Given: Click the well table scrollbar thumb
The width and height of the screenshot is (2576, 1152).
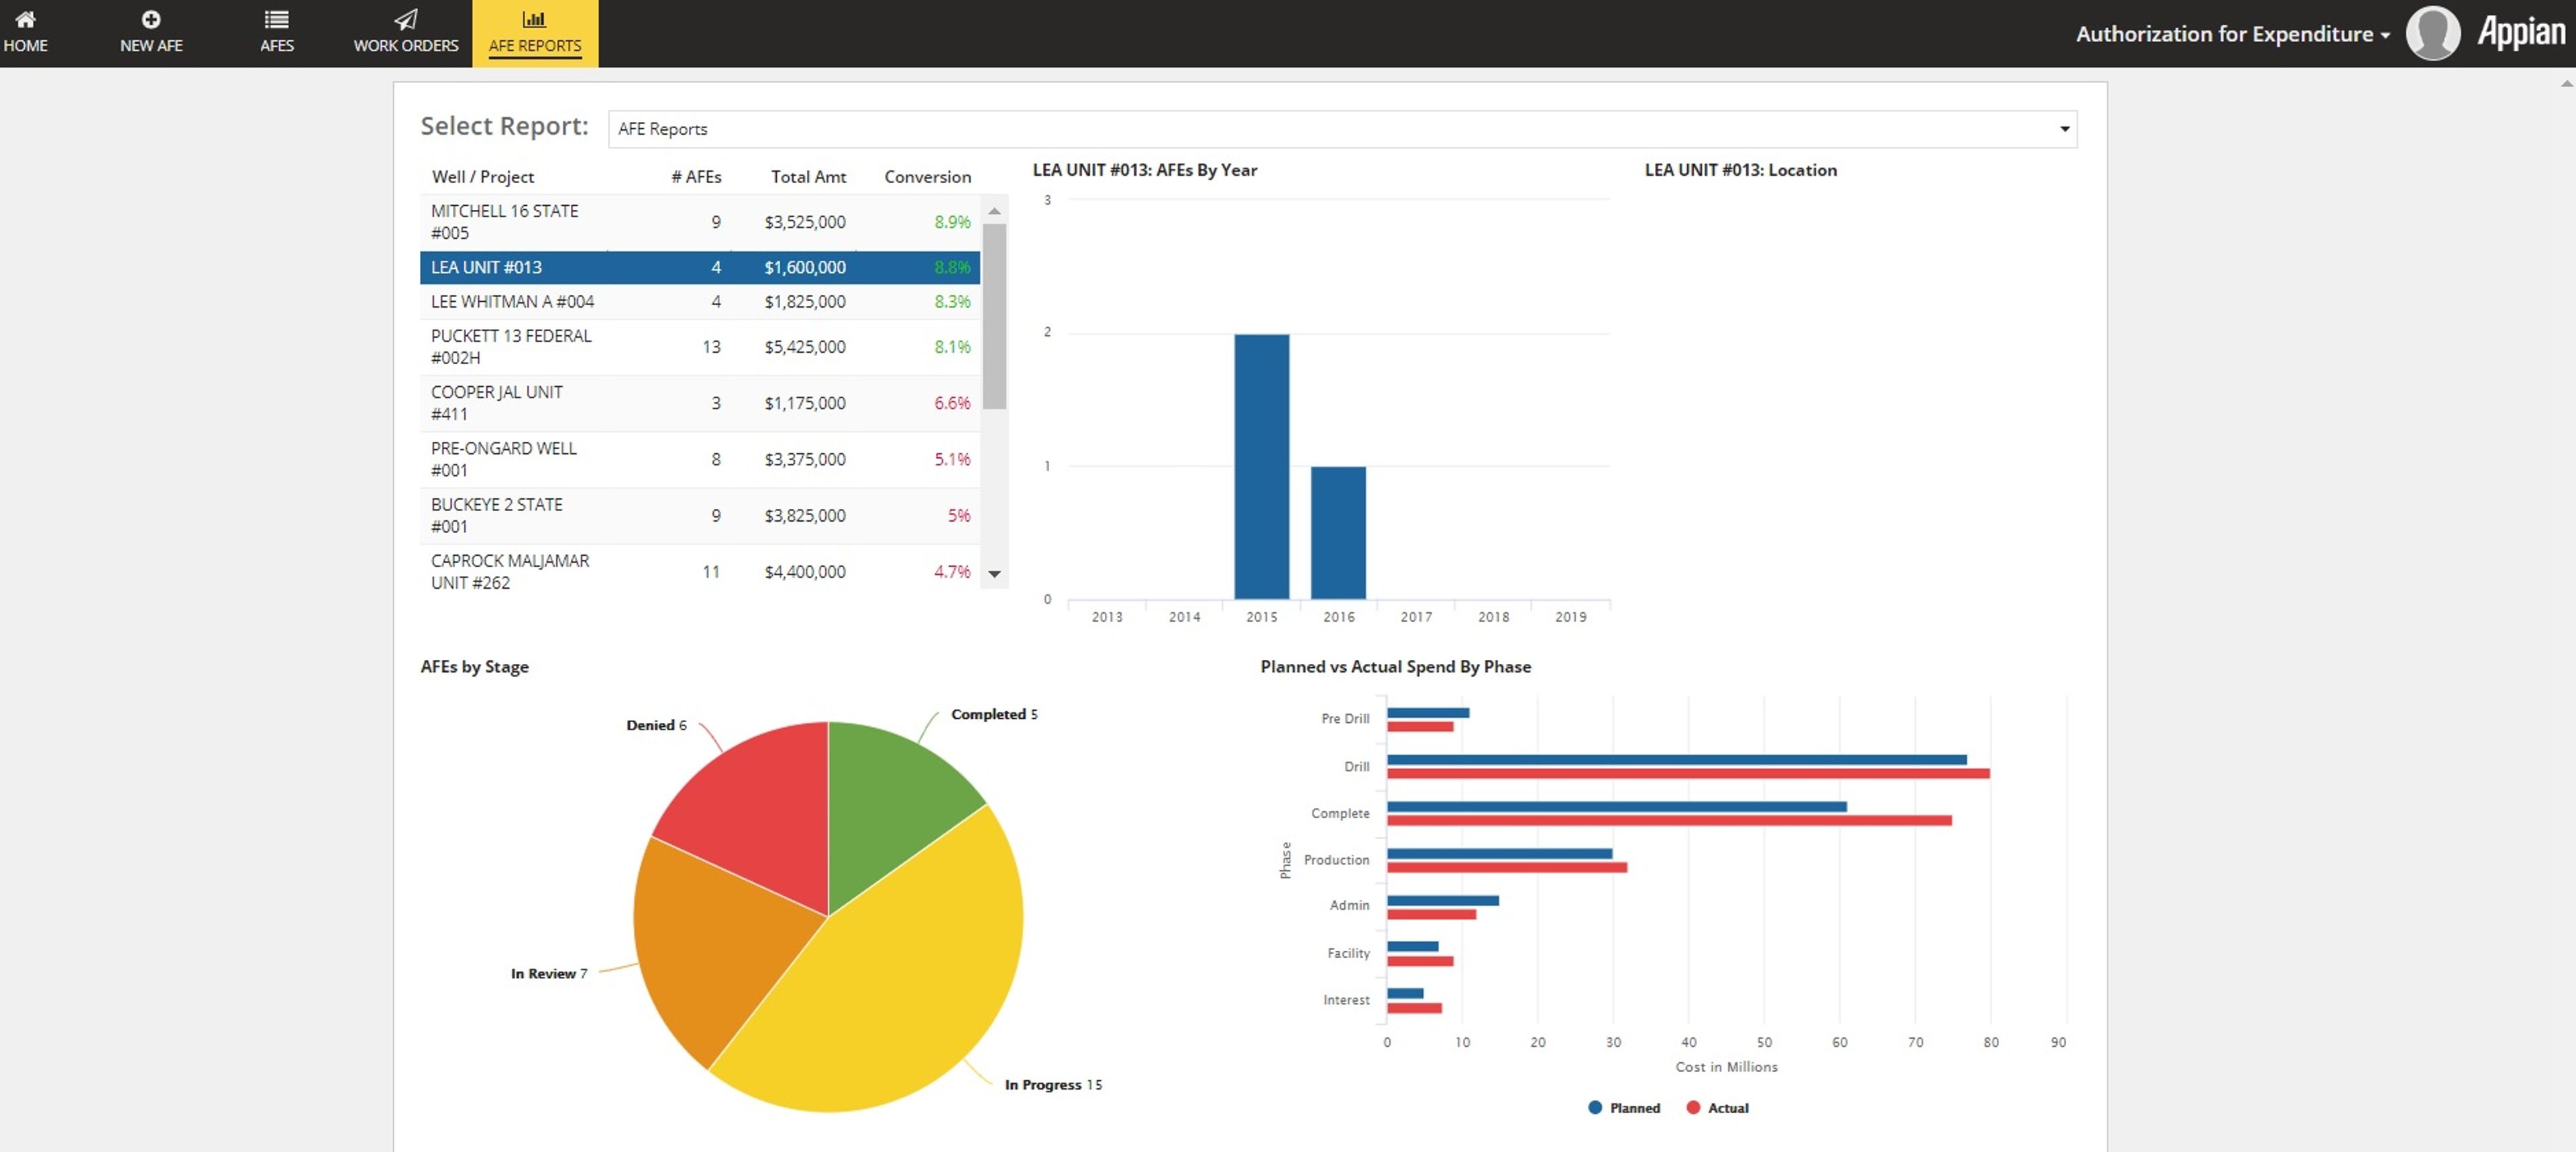Looking at the screenshot, I should [x=994, y=316].
